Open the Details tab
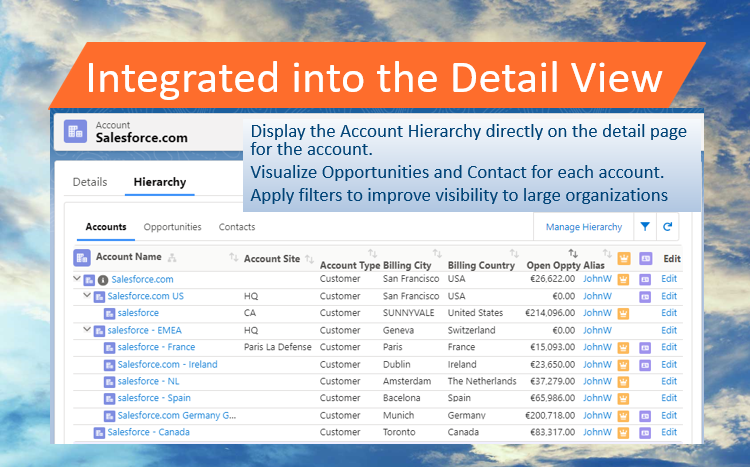This screenshot has height=467, width=750. coord(90,182)
